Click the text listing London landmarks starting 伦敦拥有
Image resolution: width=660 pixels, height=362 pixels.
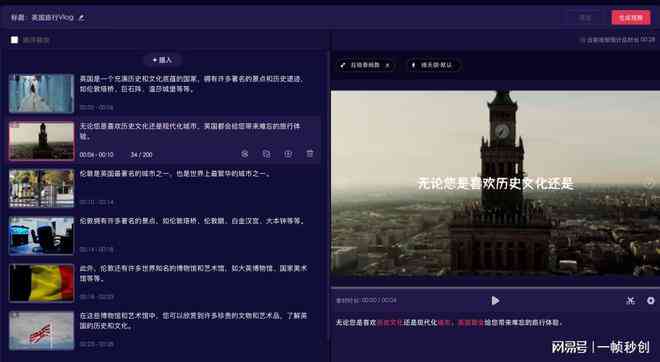(192, 221)
